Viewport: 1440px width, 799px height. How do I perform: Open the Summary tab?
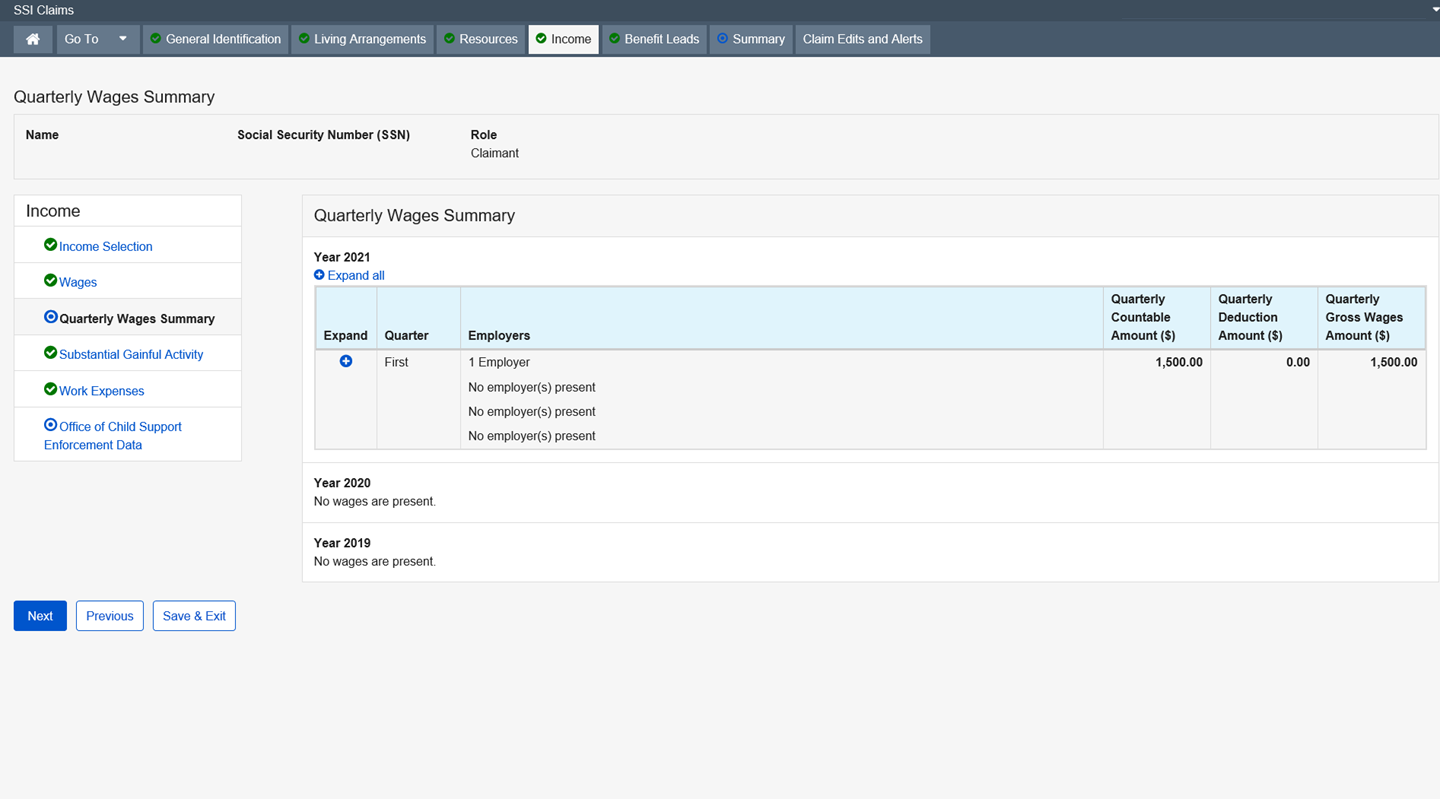point(750,39)
